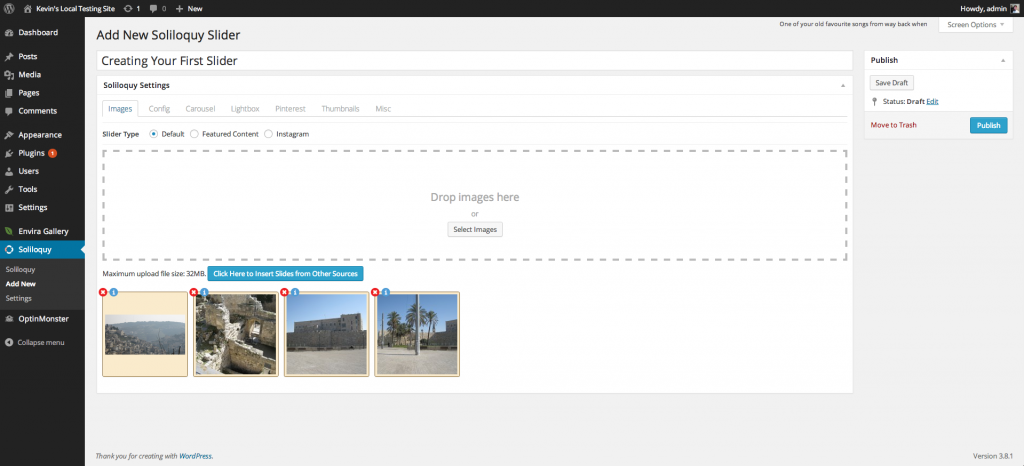Switch to the Lightbox tab
This screenshot has width=1024, height=466.
(244, 108)
